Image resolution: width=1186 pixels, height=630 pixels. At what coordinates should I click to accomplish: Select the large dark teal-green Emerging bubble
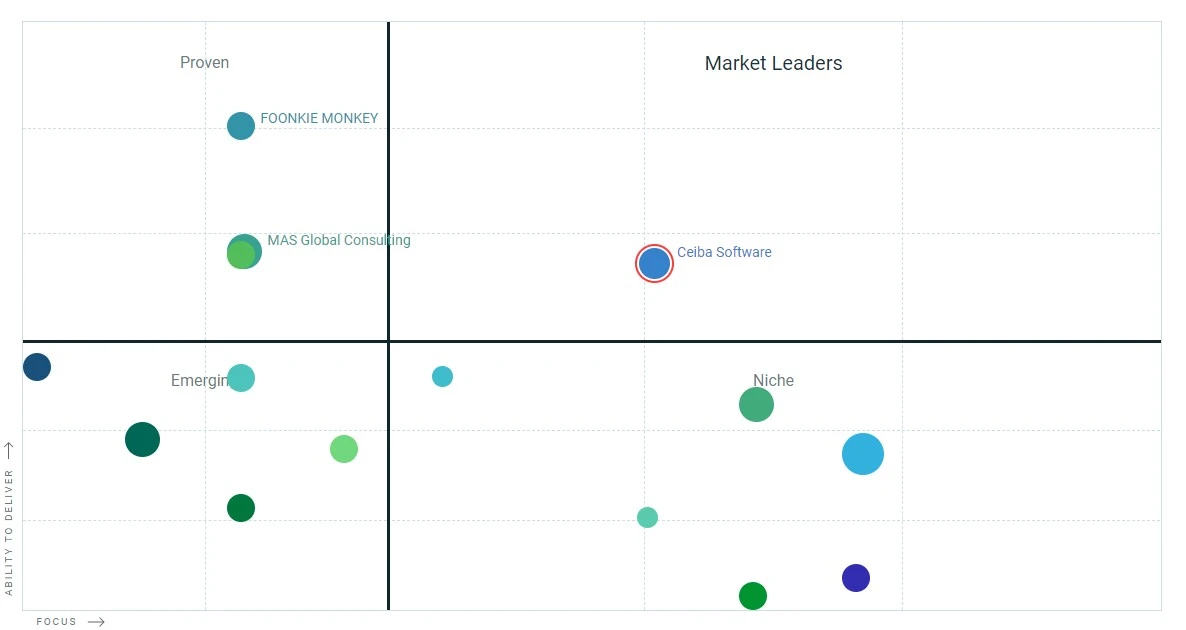pyautogui.click(x=142, y=439)
